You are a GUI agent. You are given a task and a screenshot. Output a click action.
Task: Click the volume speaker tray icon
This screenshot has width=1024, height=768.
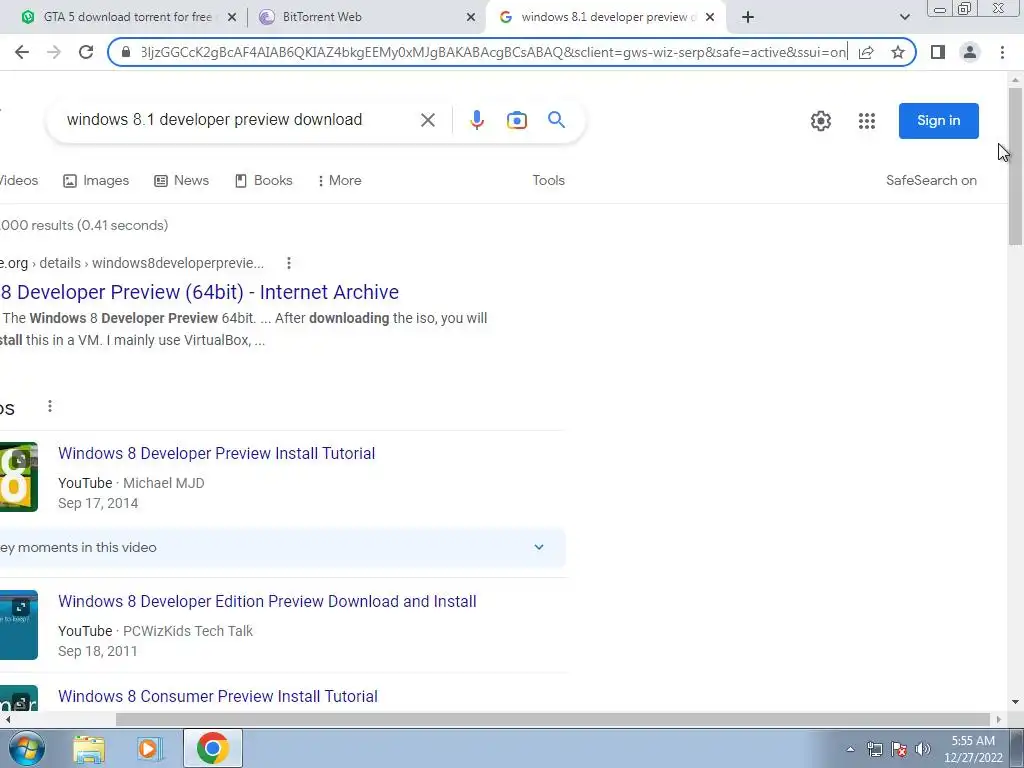point(923,750)
